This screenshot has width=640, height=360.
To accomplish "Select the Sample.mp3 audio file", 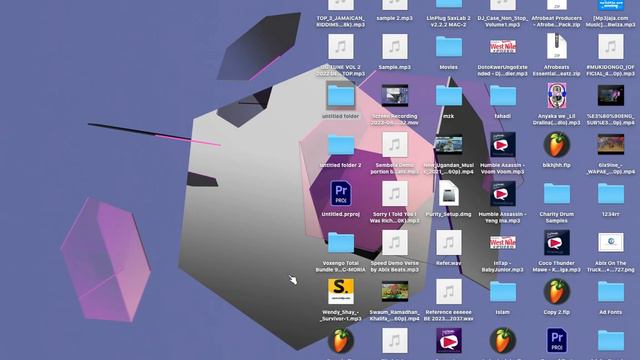I will (394, 47).
